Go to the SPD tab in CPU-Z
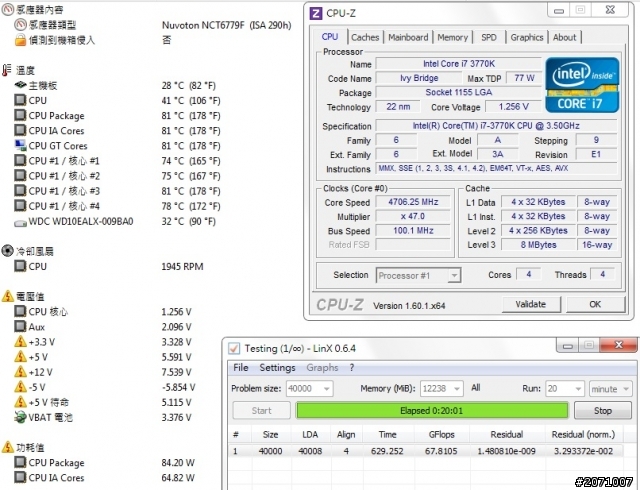 pyautogui.click(x=489, y=37)
